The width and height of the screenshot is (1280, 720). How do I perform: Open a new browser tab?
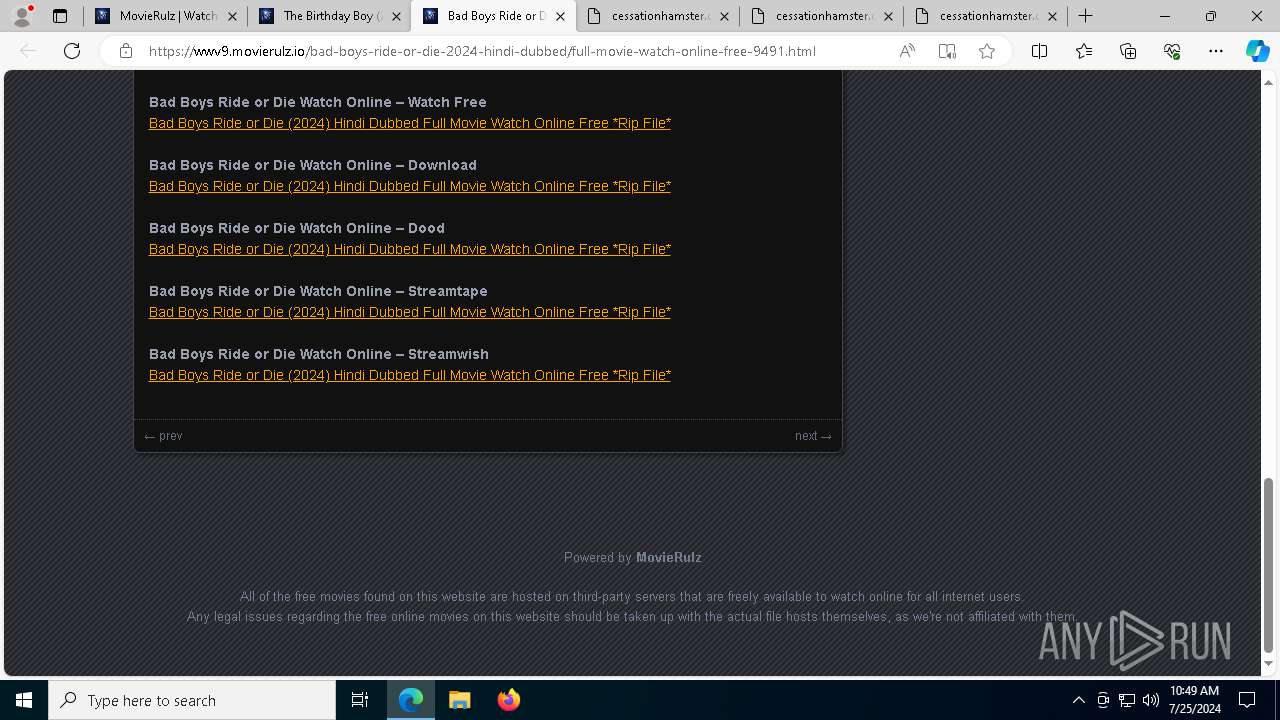click(x=1085, y=16)
